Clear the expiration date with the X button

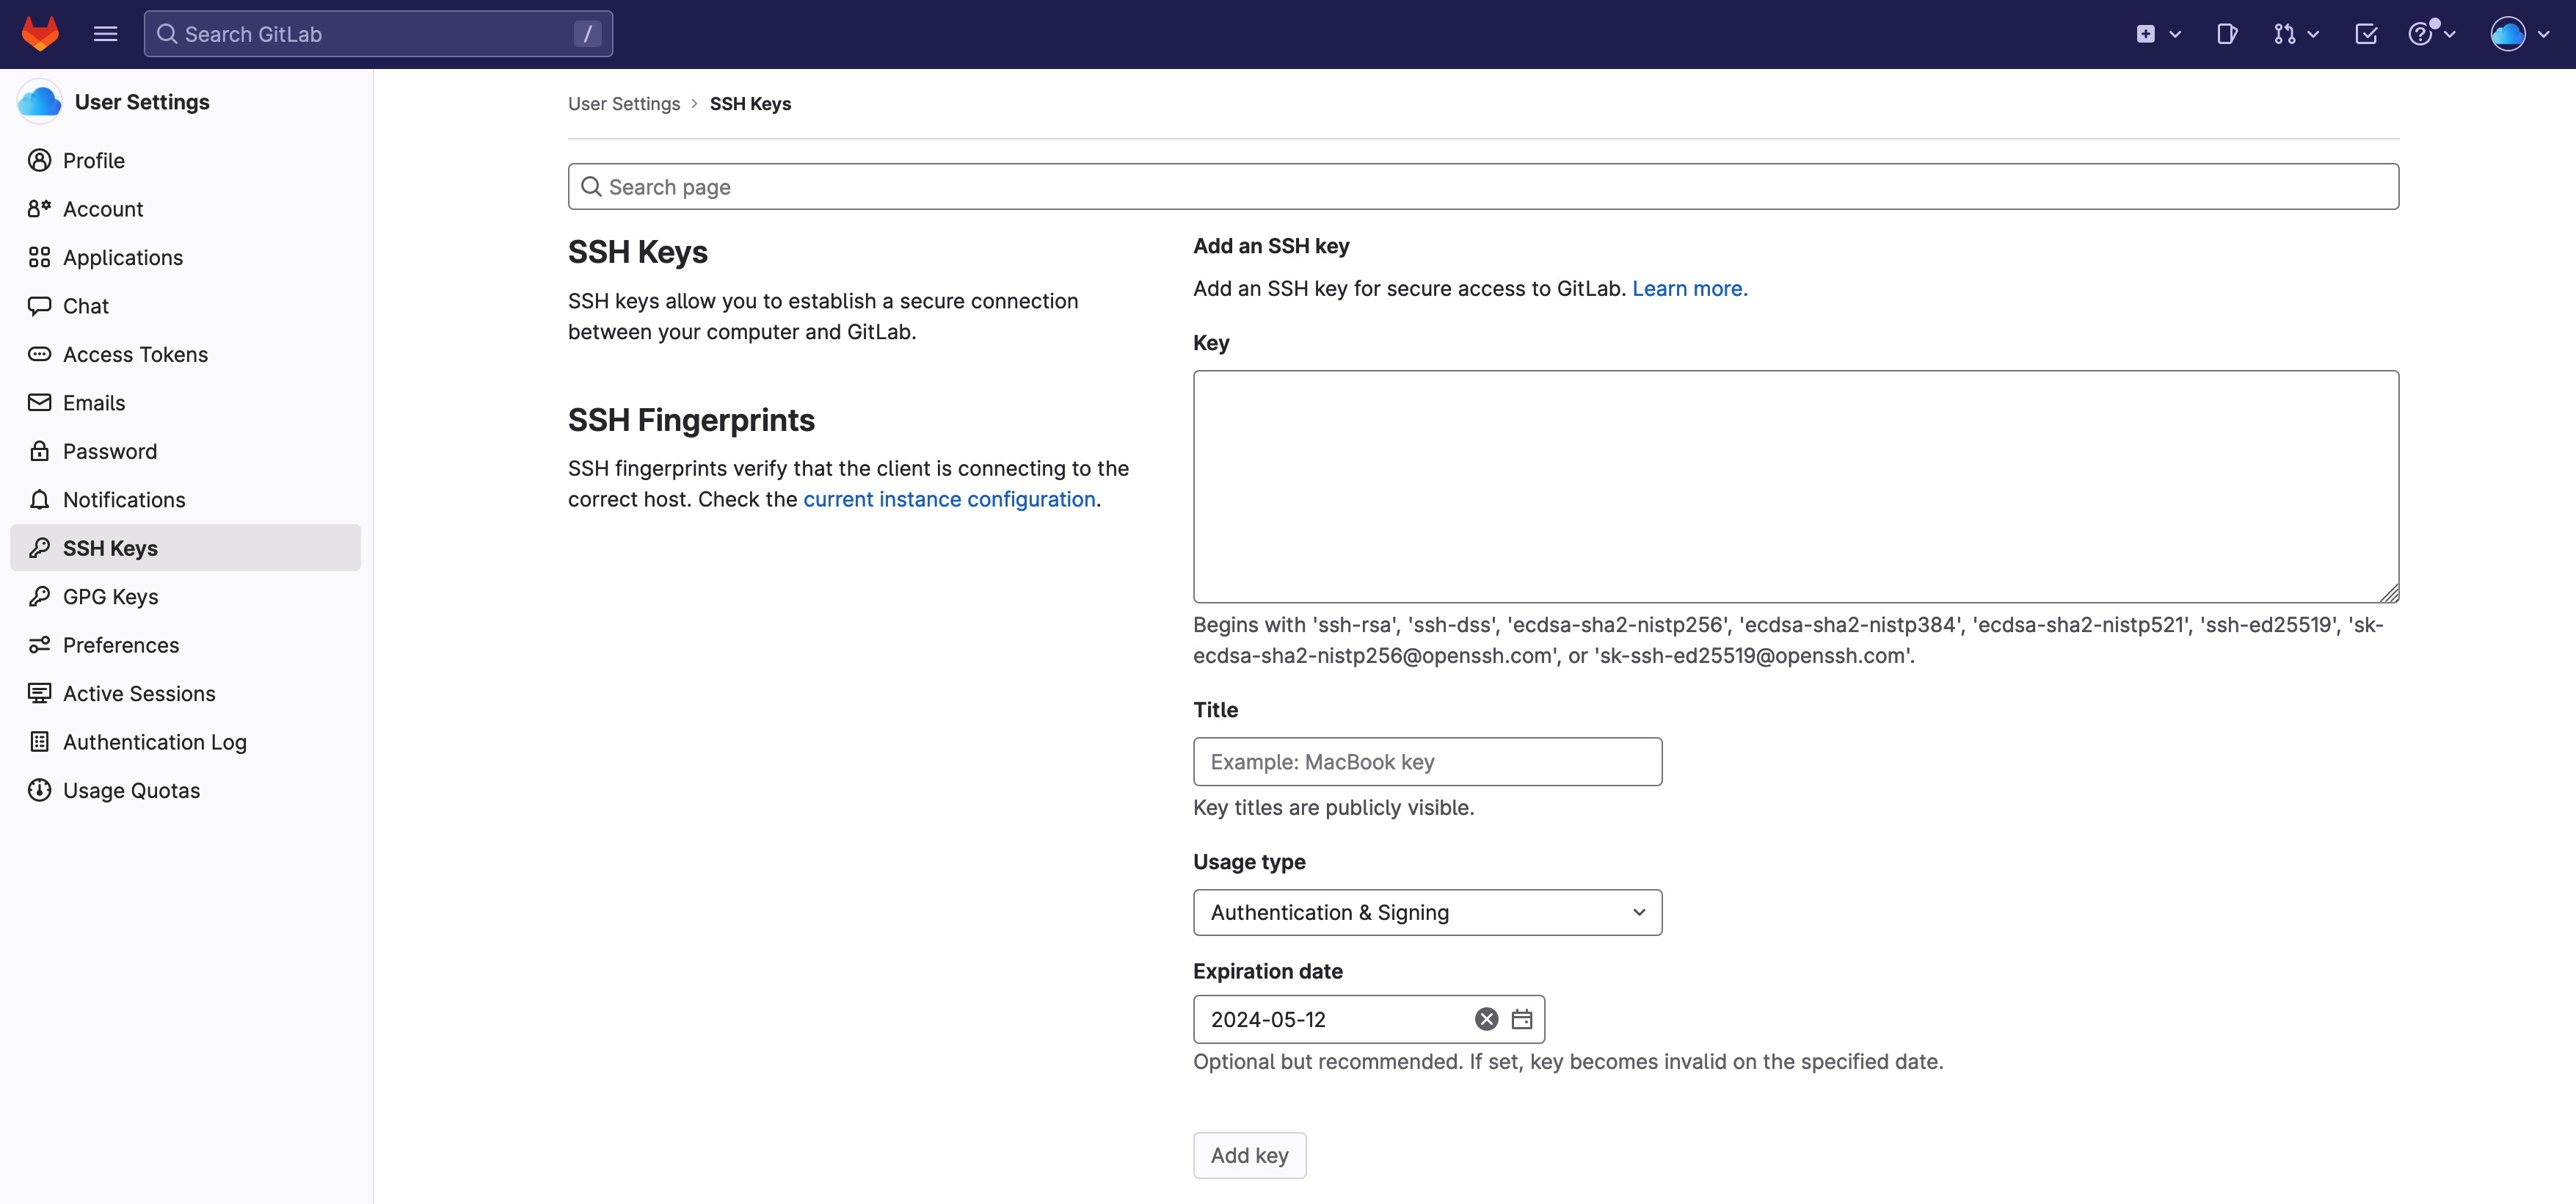[1485, 1019]
